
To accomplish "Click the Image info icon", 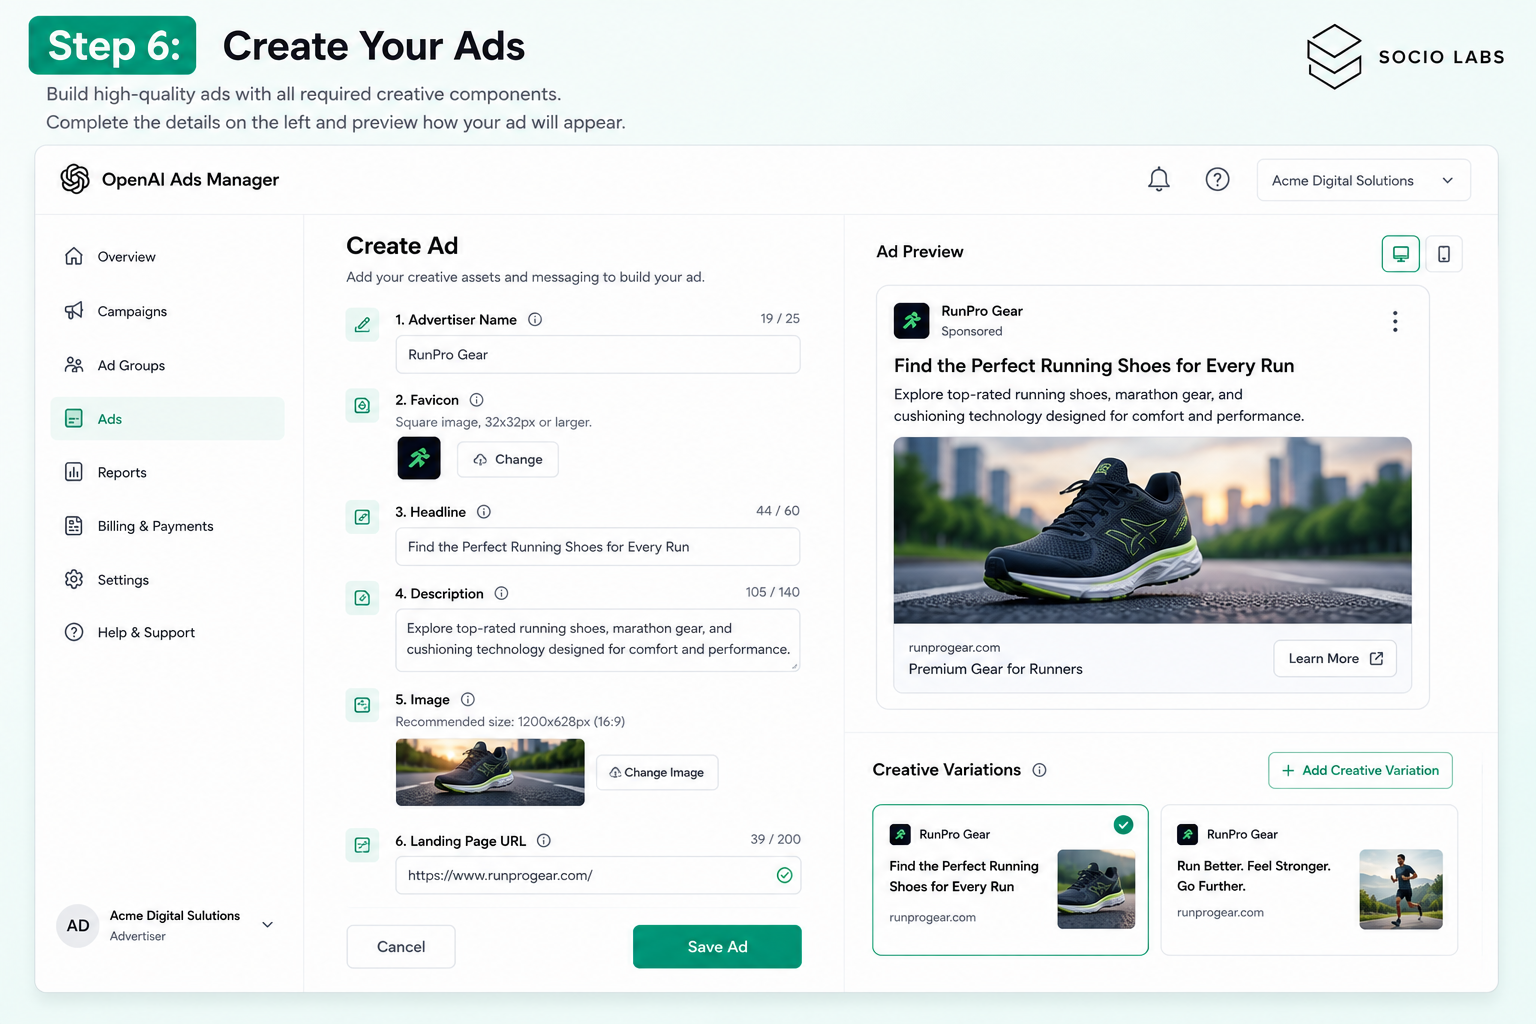I will click(468, 700).
